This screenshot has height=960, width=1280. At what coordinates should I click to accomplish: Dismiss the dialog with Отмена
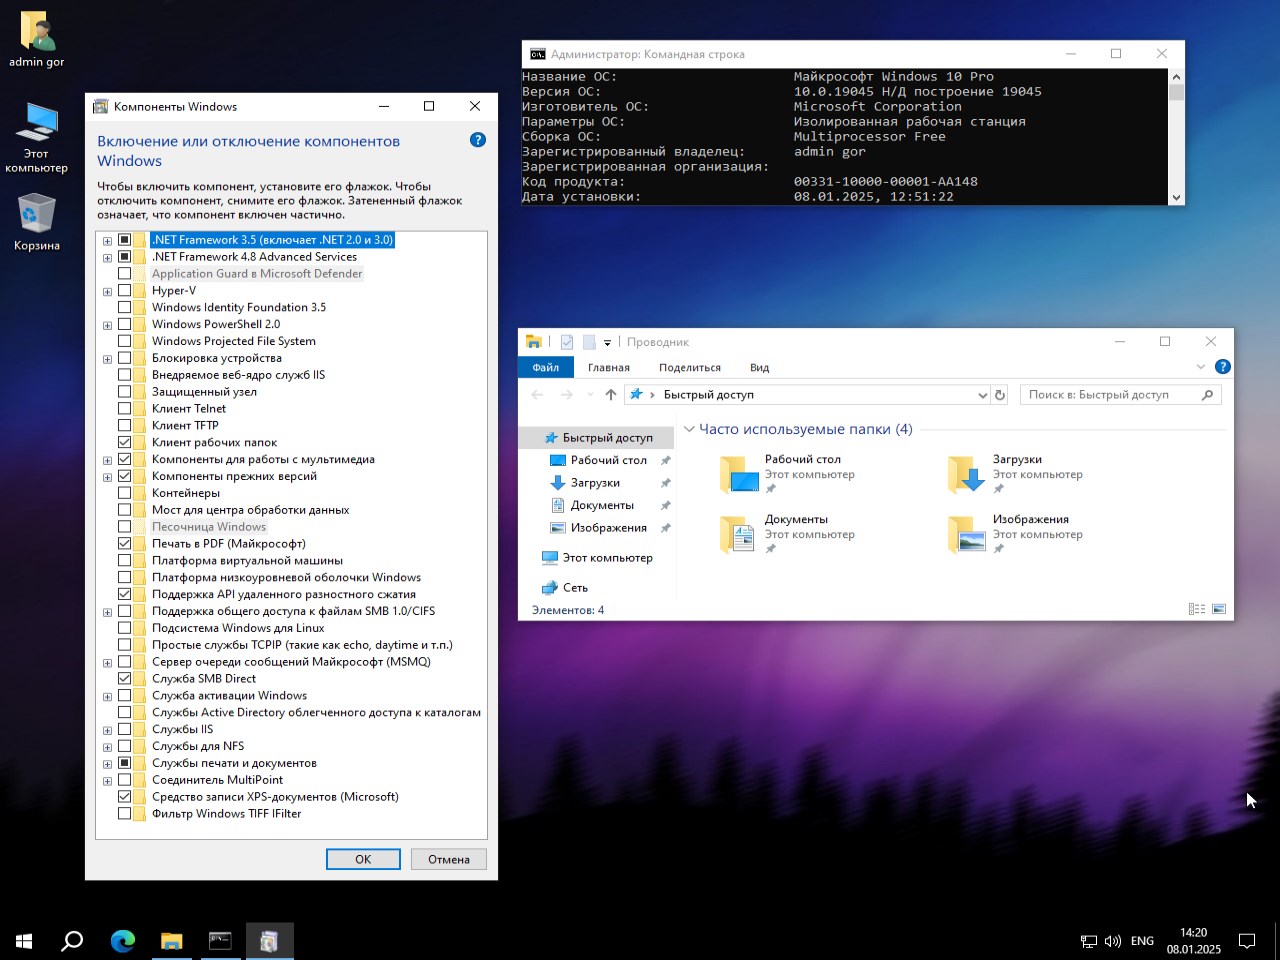448,859
